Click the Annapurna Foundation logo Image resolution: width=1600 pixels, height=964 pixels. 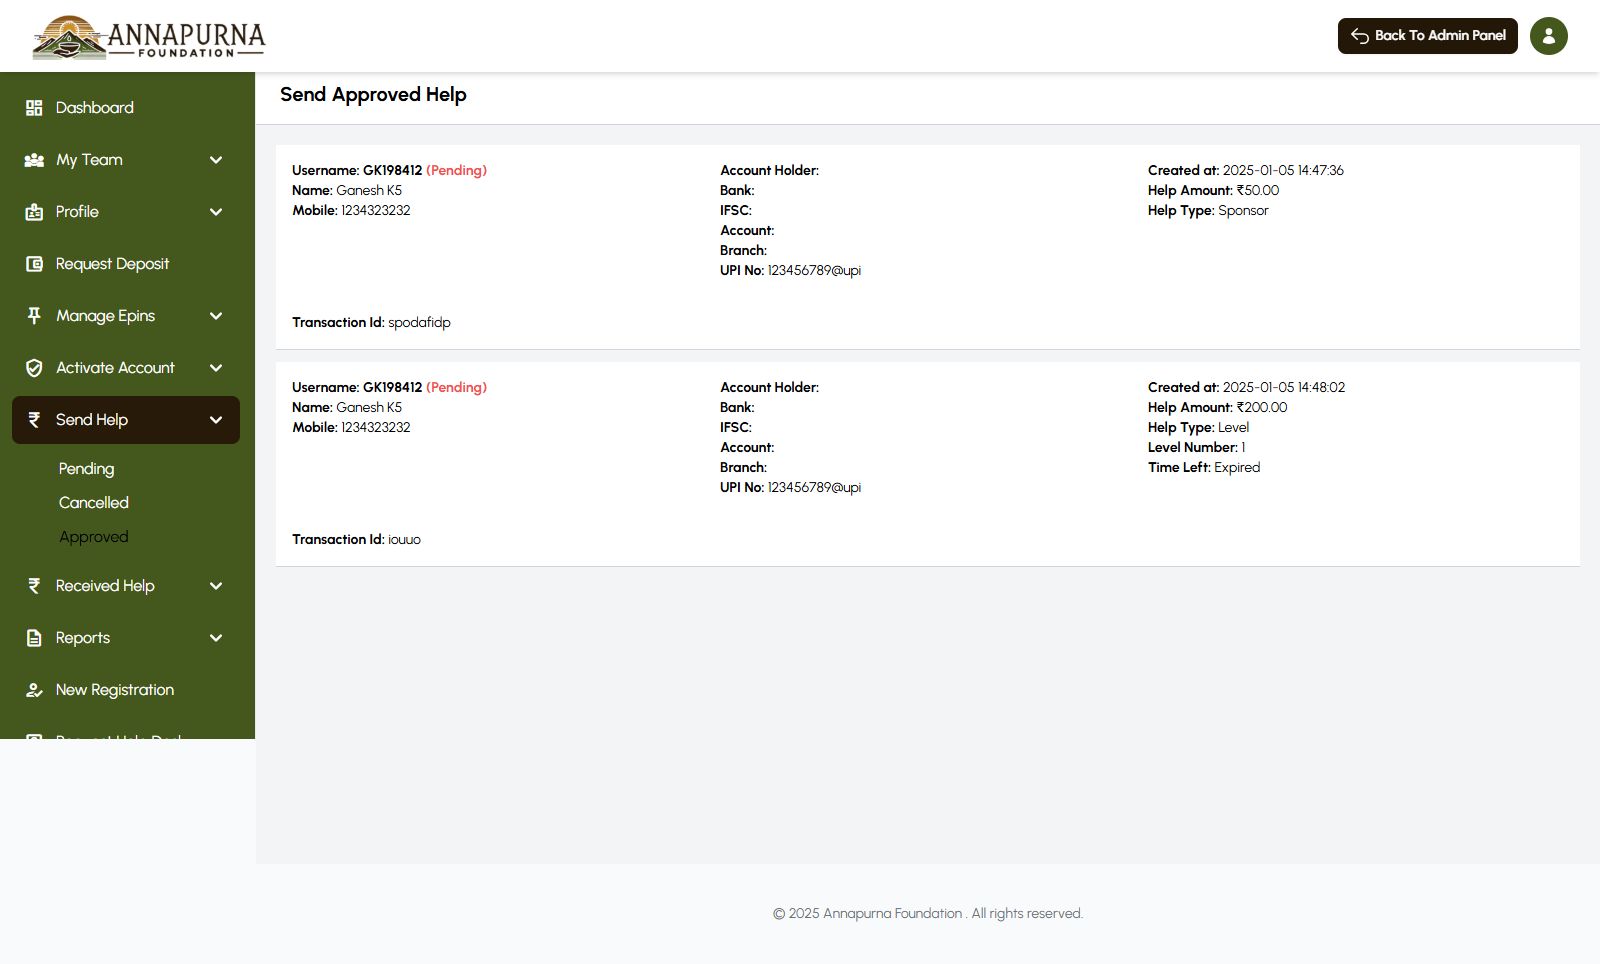[x=148, y=37]
